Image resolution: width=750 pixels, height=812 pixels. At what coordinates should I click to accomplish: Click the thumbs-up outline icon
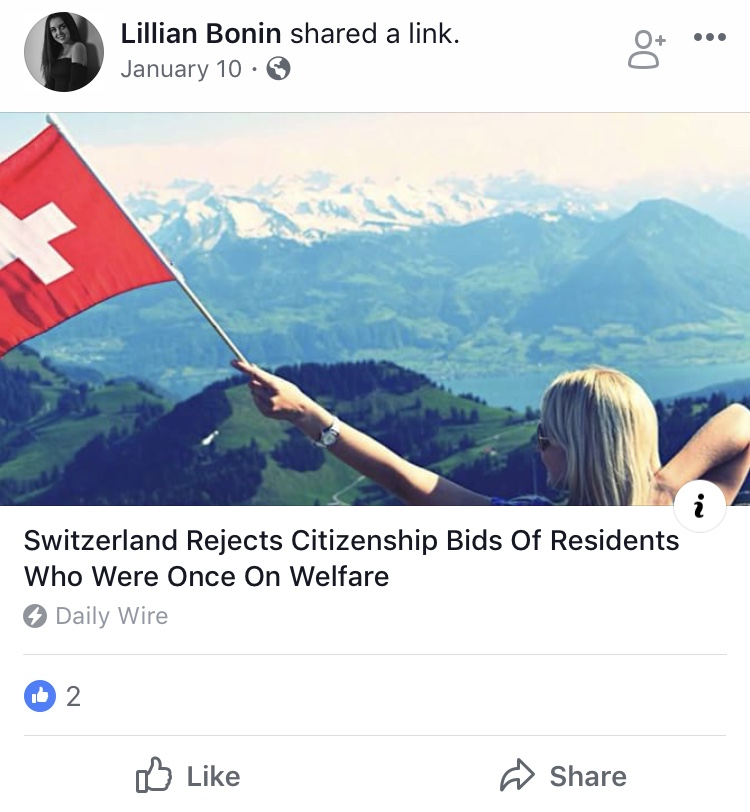pos(153,775)
